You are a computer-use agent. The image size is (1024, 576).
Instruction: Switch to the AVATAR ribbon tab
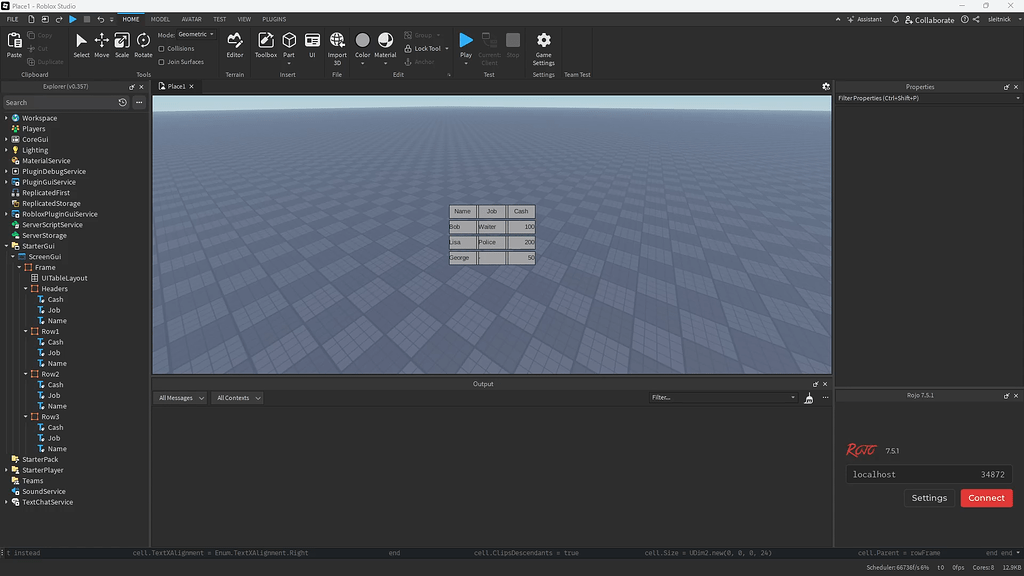click(190, 18)
